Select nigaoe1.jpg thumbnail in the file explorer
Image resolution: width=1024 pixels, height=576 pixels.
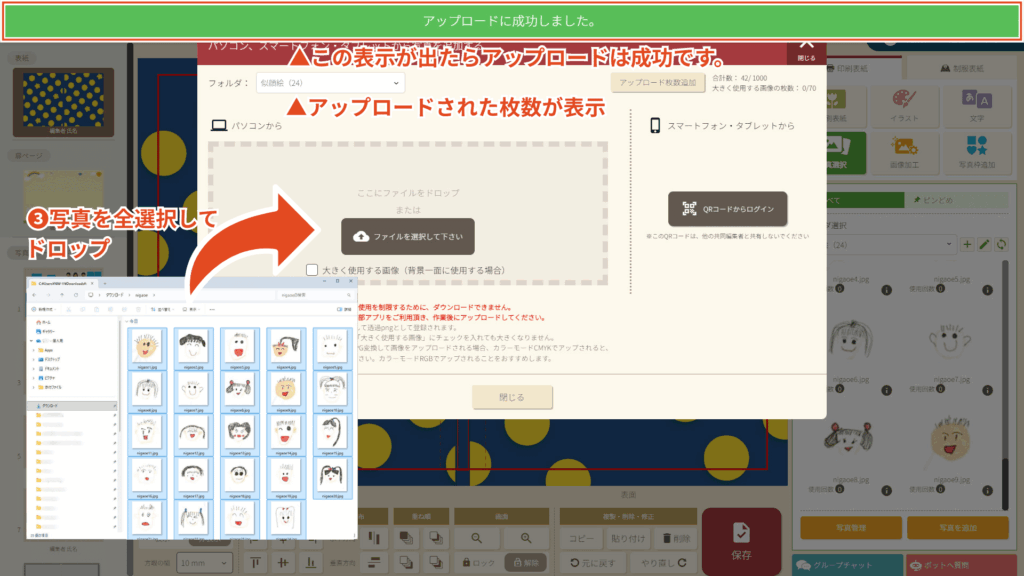(x=147, y=348)
